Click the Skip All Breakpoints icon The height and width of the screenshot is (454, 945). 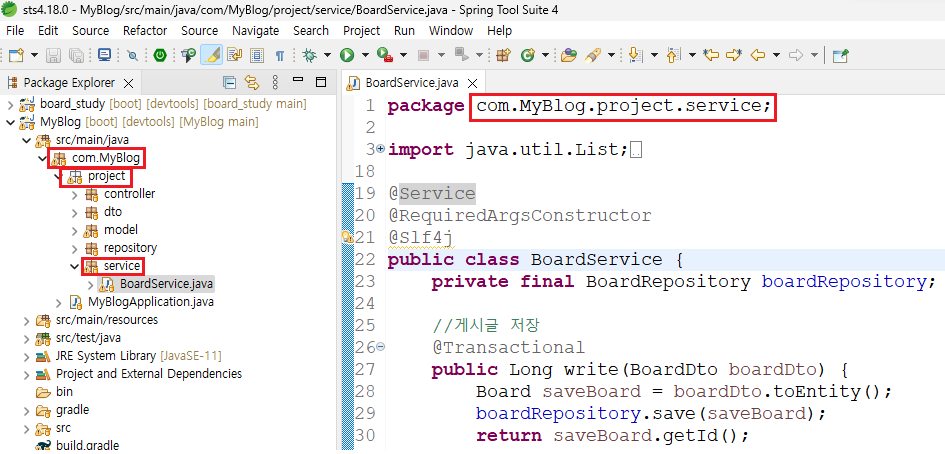pos(133,55)
